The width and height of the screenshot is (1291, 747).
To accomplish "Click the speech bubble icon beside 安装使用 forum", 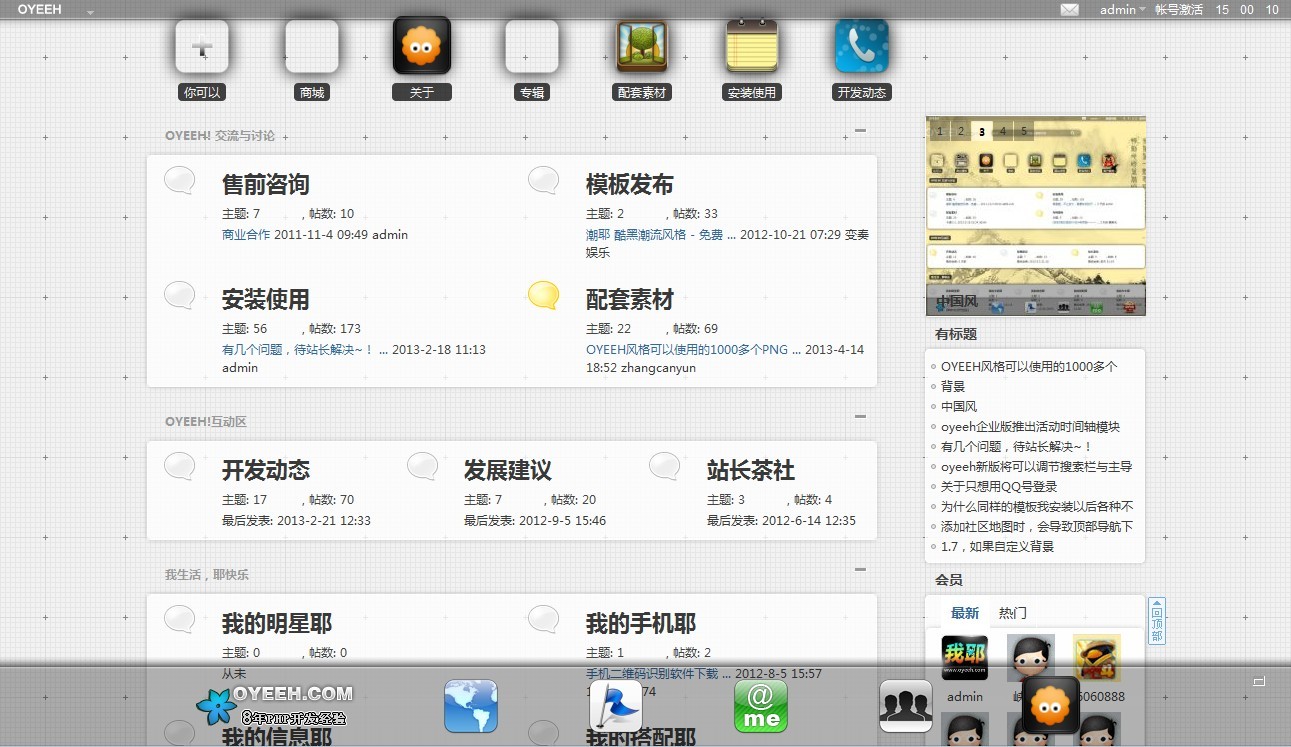I will [180, 295].
